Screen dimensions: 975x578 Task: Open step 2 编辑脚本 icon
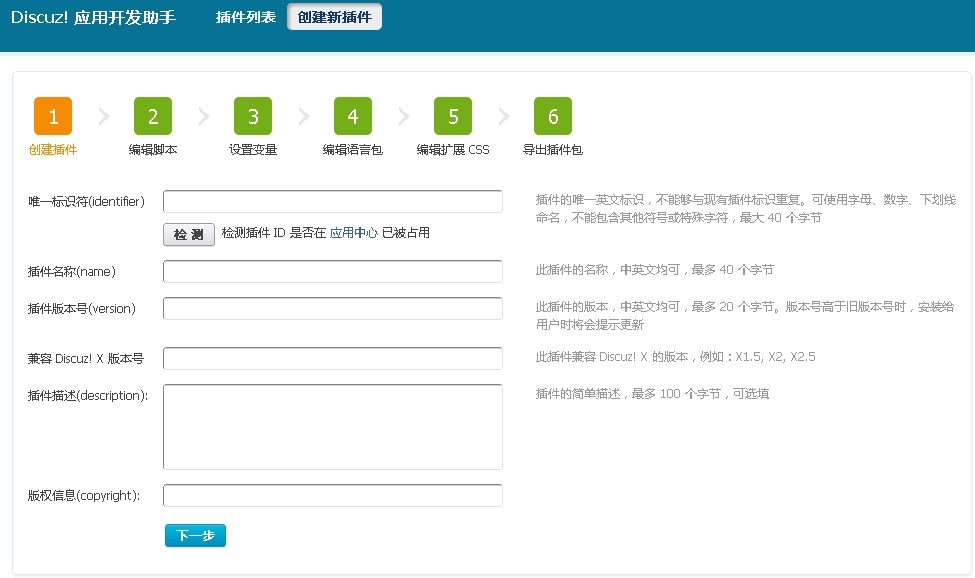152,115
